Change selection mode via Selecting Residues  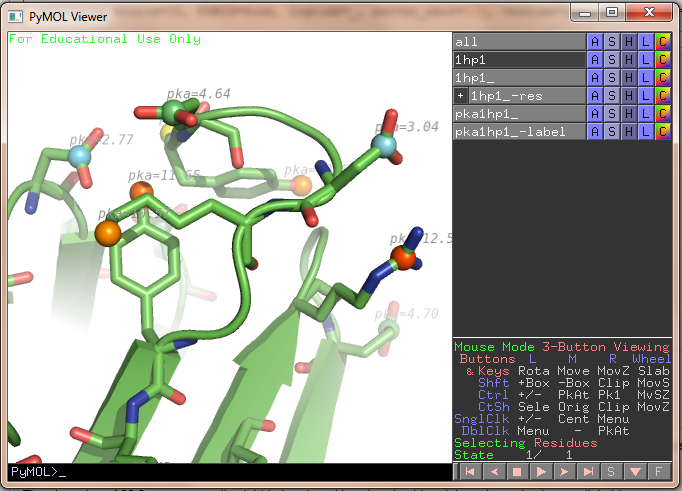click(x=525, y=443)
